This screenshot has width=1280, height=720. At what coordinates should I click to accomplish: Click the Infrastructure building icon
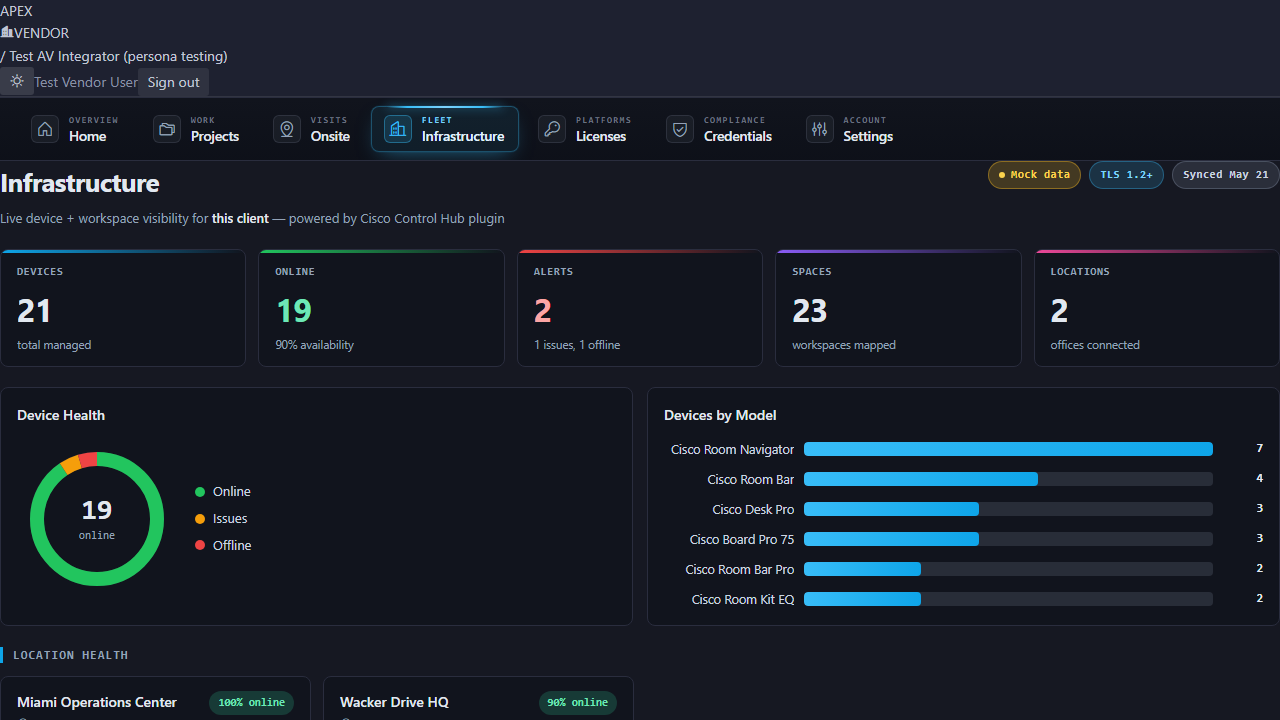(398, 129)
